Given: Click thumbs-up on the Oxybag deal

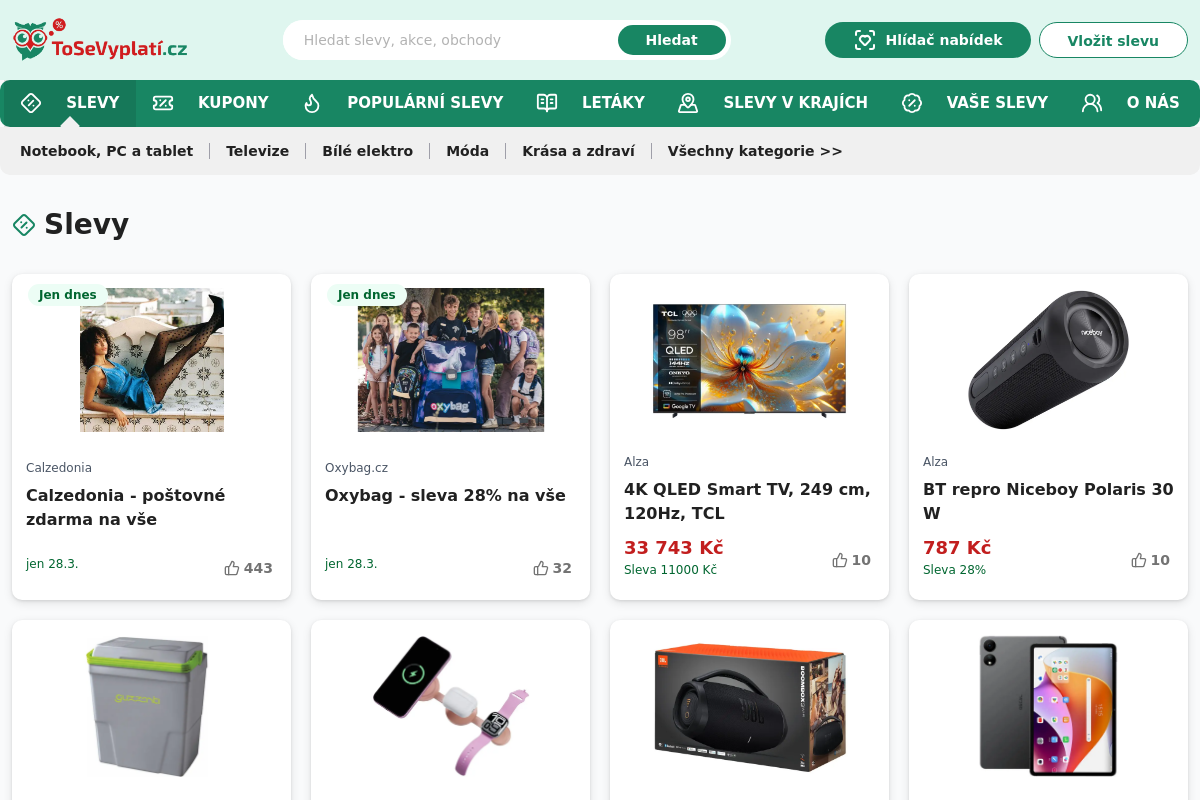Looking at the screenshot, I should (x=541, y=568).
